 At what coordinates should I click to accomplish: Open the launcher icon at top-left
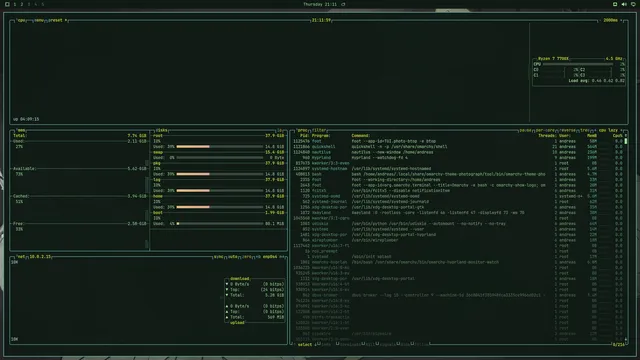(x=7, y=4)
